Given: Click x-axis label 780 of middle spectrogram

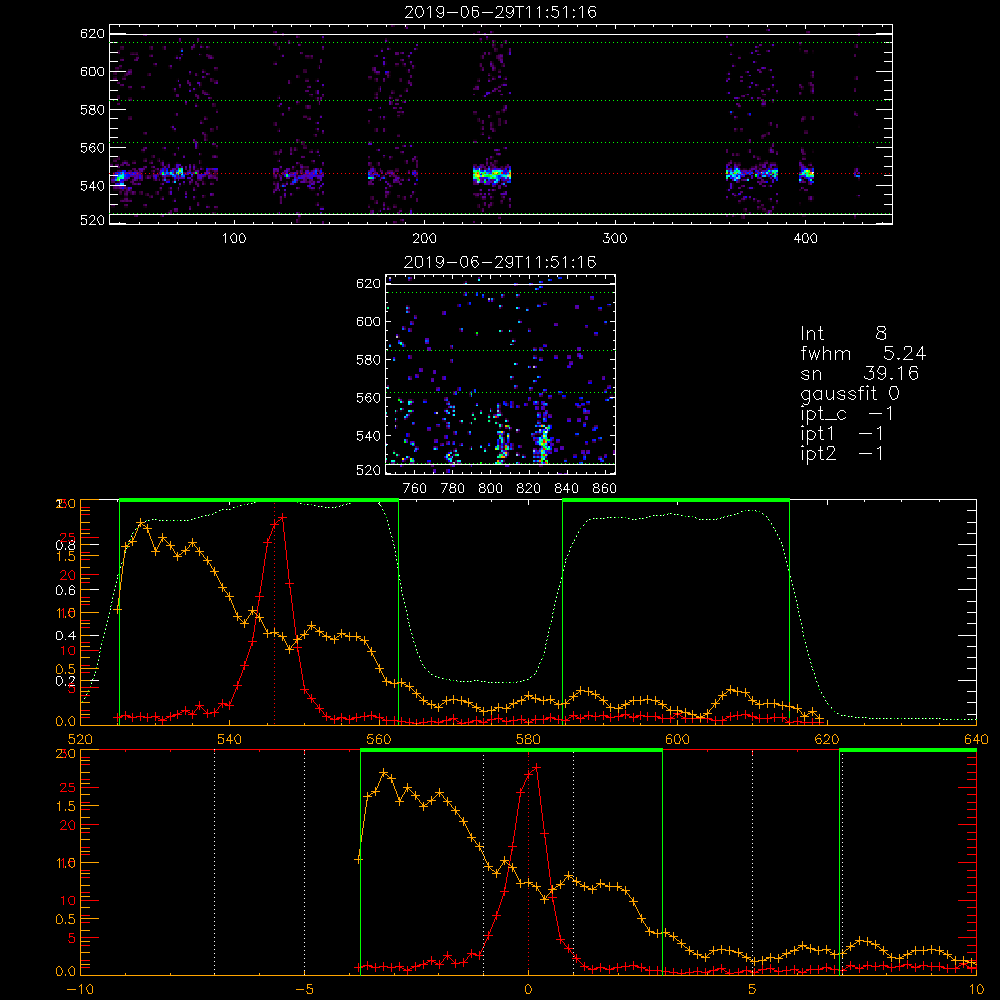Looking at the screenshot, I should pos(453,489).
